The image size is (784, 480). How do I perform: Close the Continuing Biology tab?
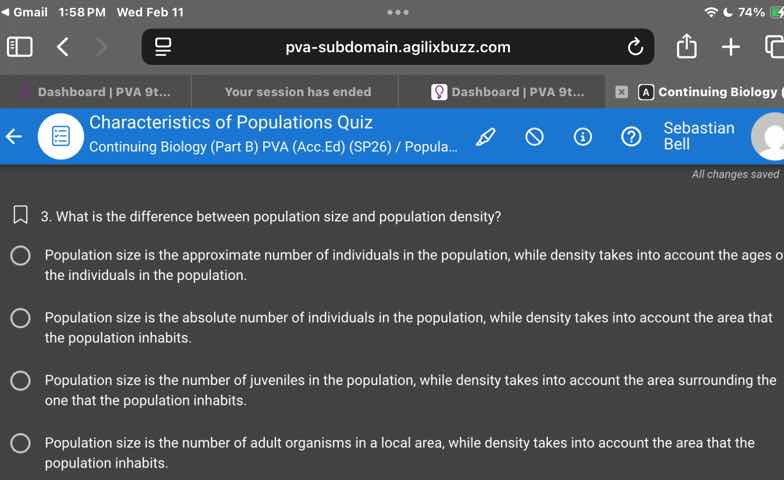pos(622,92)
